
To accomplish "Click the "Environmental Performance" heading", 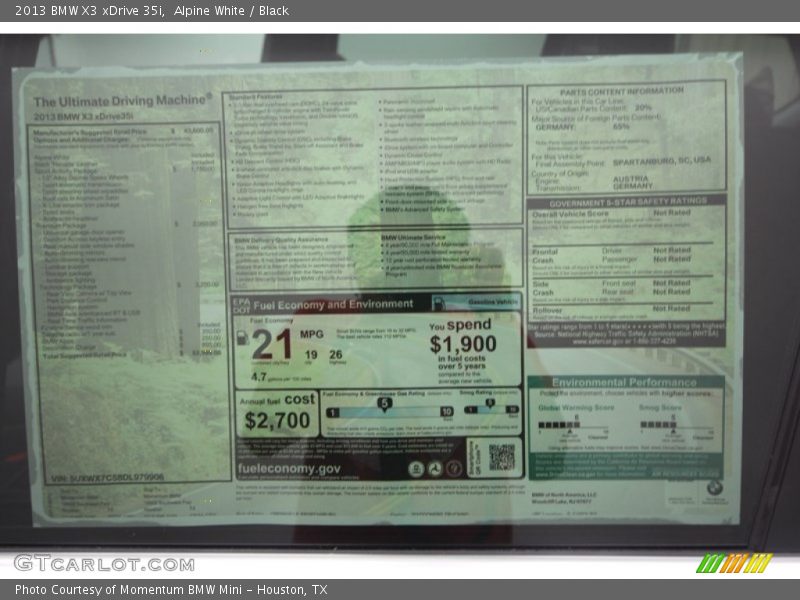I will [x=623, y=383].
